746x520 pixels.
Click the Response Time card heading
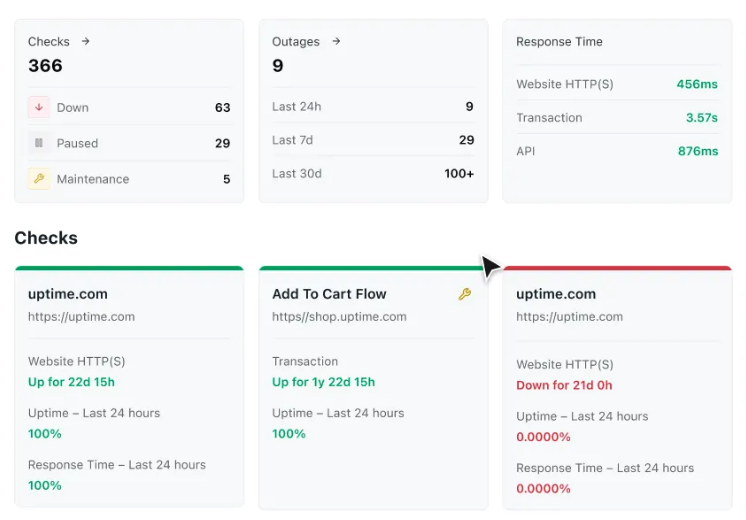pos(560,42)
